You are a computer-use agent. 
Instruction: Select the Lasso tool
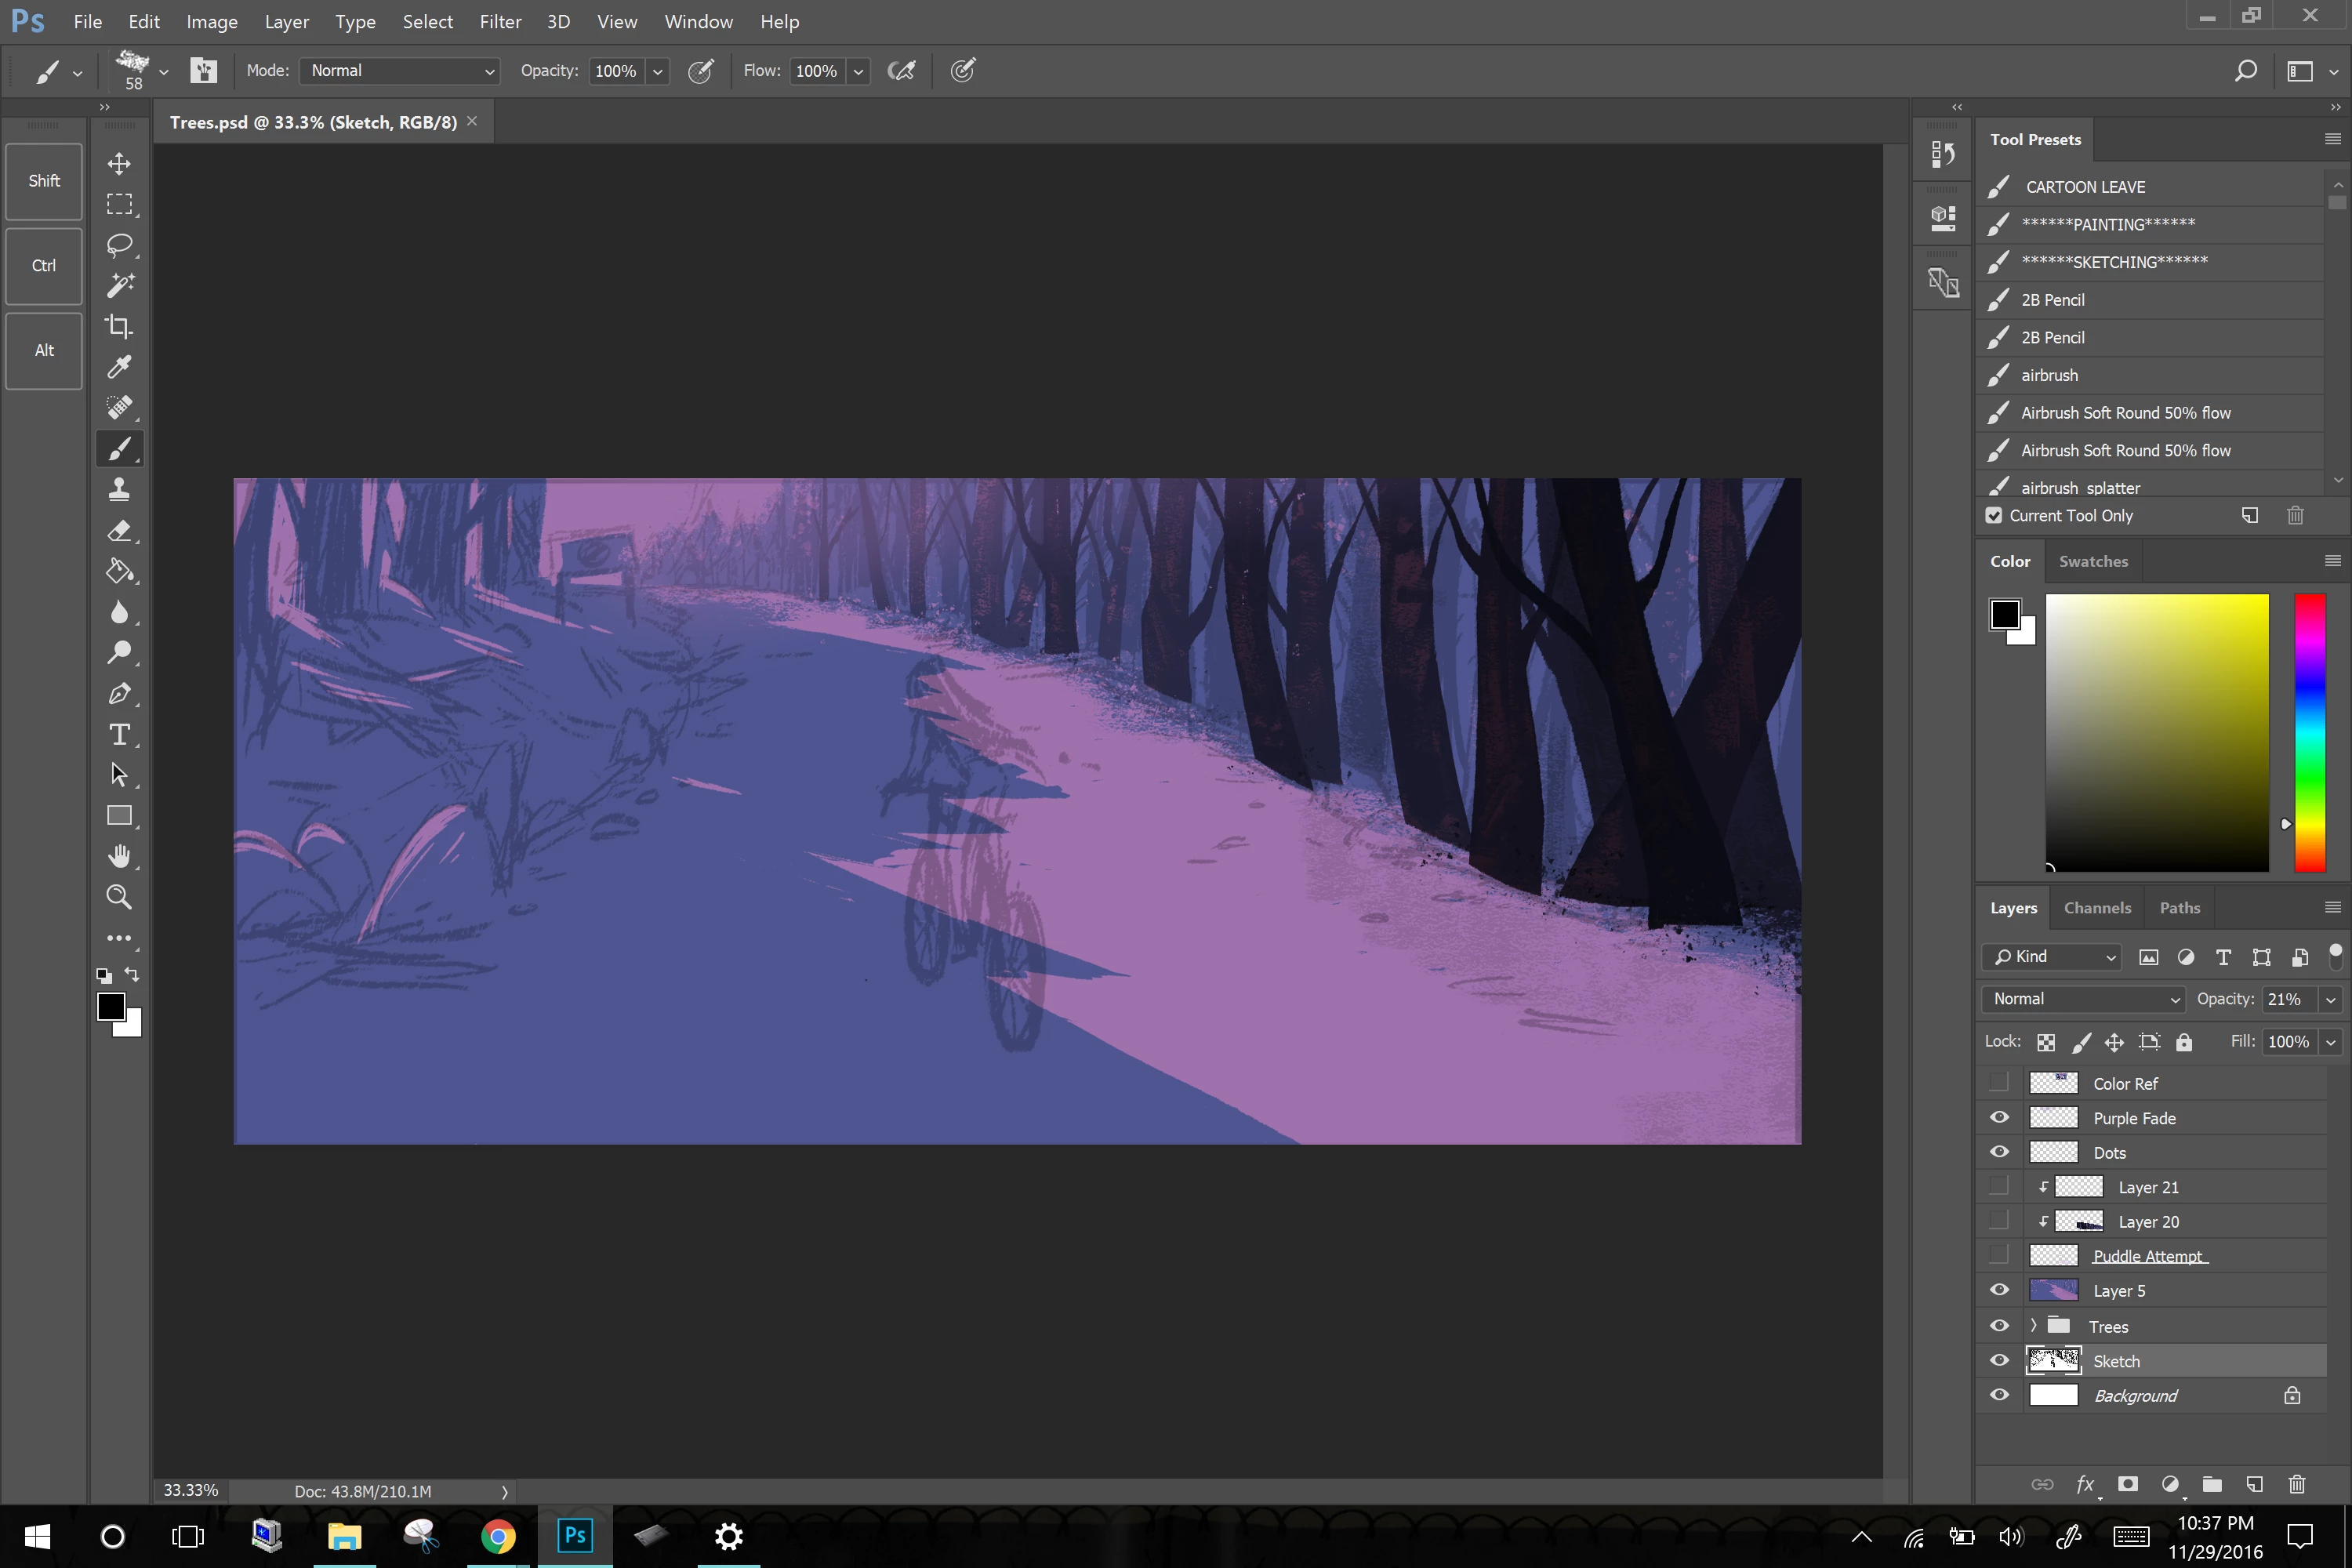click(119, 245)
